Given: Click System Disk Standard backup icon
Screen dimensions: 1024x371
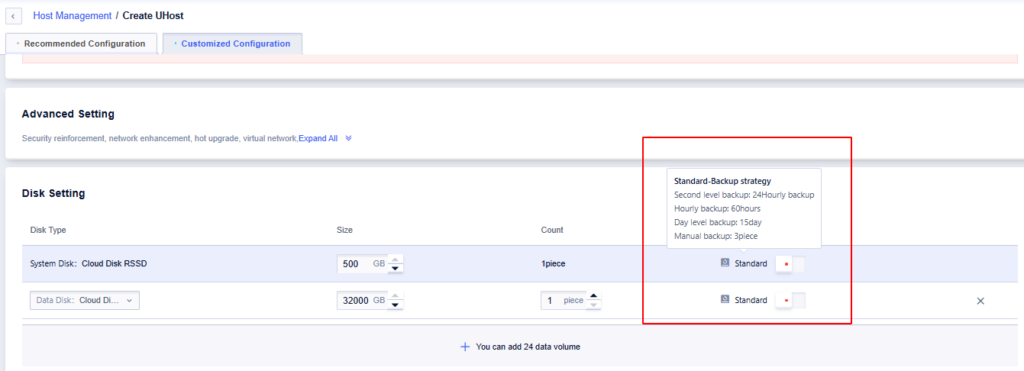Looking at the screenshot, I should pos(724,263).
